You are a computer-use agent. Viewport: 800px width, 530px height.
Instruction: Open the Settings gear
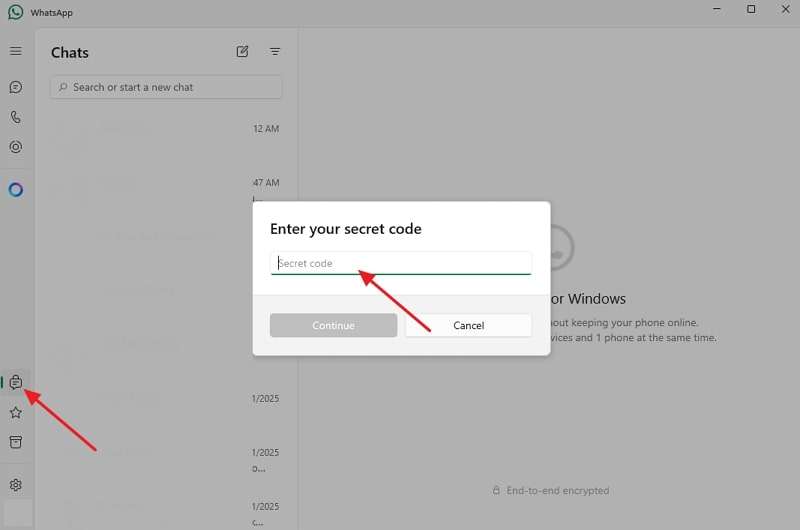click(x=15, y=485)
